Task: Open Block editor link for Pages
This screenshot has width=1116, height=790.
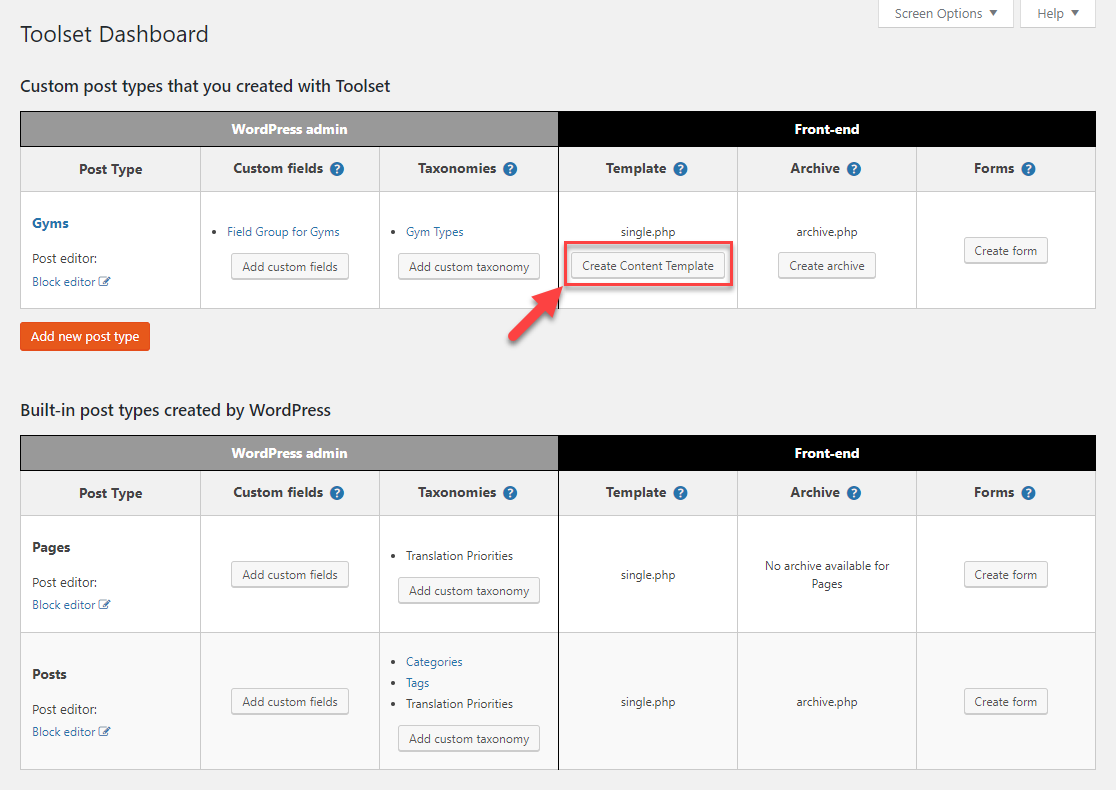Action: point(63,605)
